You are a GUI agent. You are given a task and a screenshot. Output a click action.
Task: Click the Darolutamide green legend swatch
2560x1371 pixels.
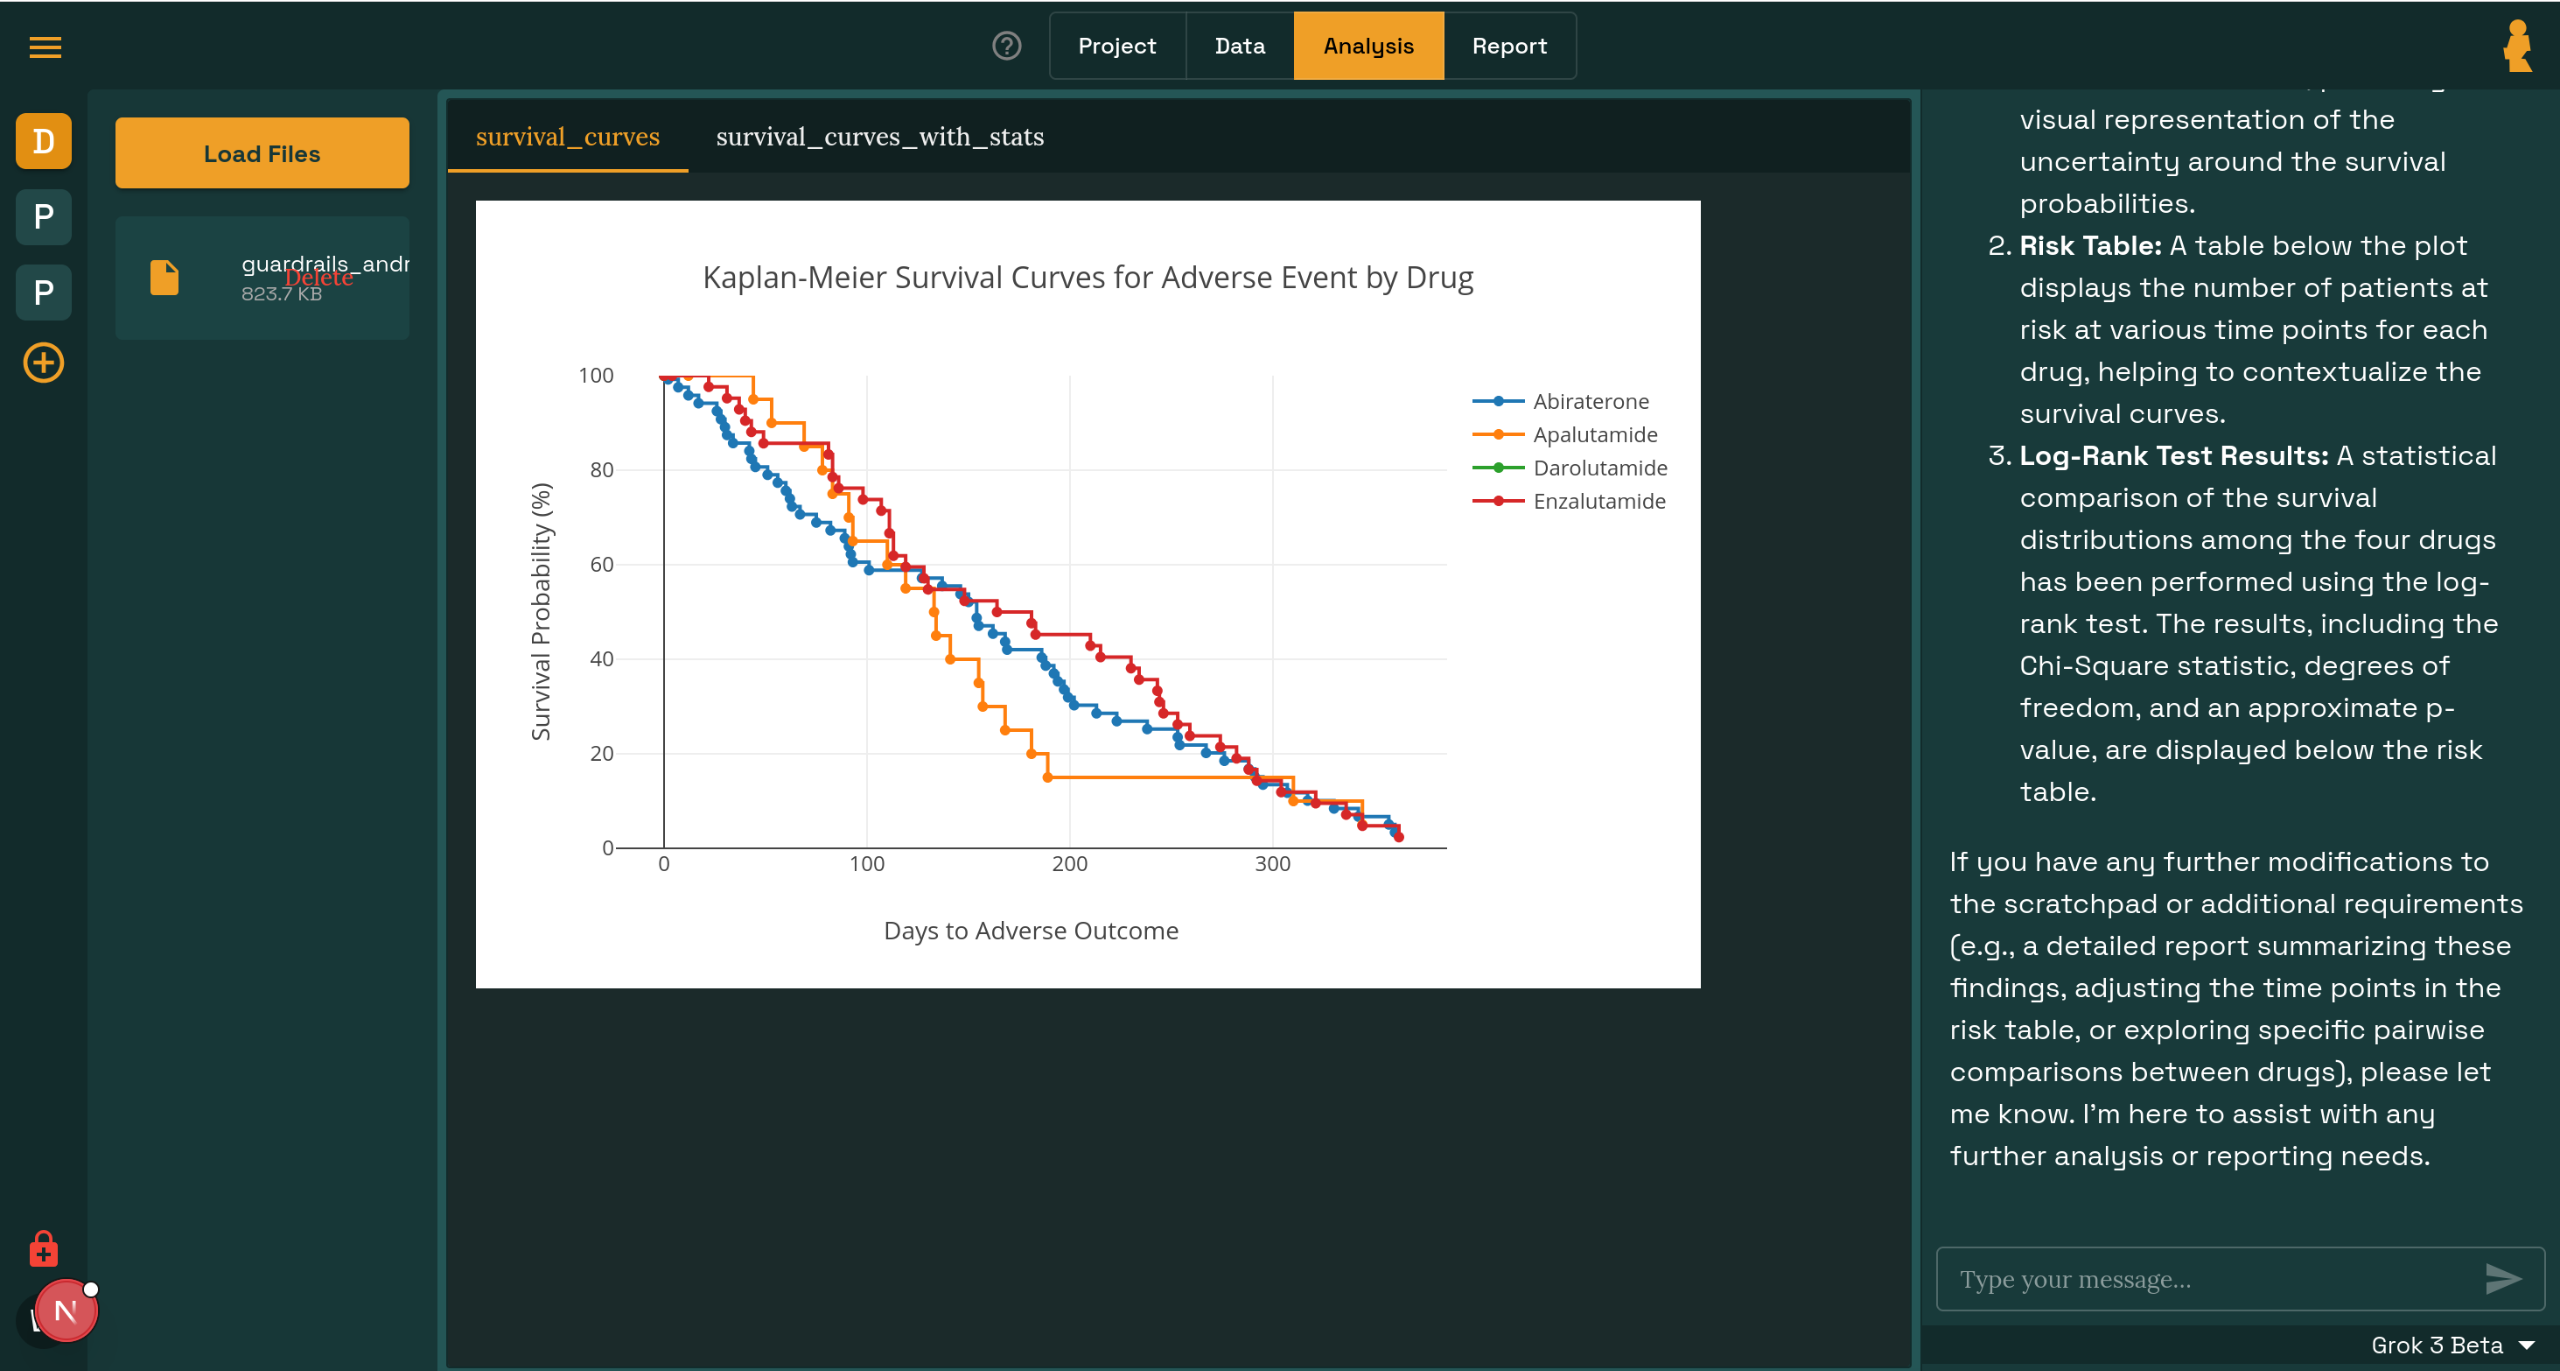coord(1497,468)
